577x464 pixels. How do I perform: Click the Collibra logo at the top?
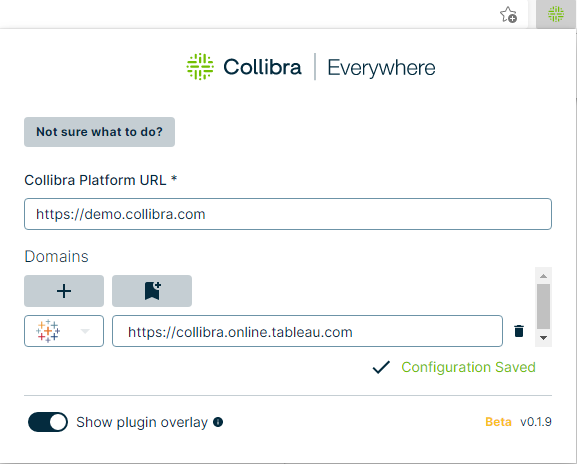[x=244, y=67]
